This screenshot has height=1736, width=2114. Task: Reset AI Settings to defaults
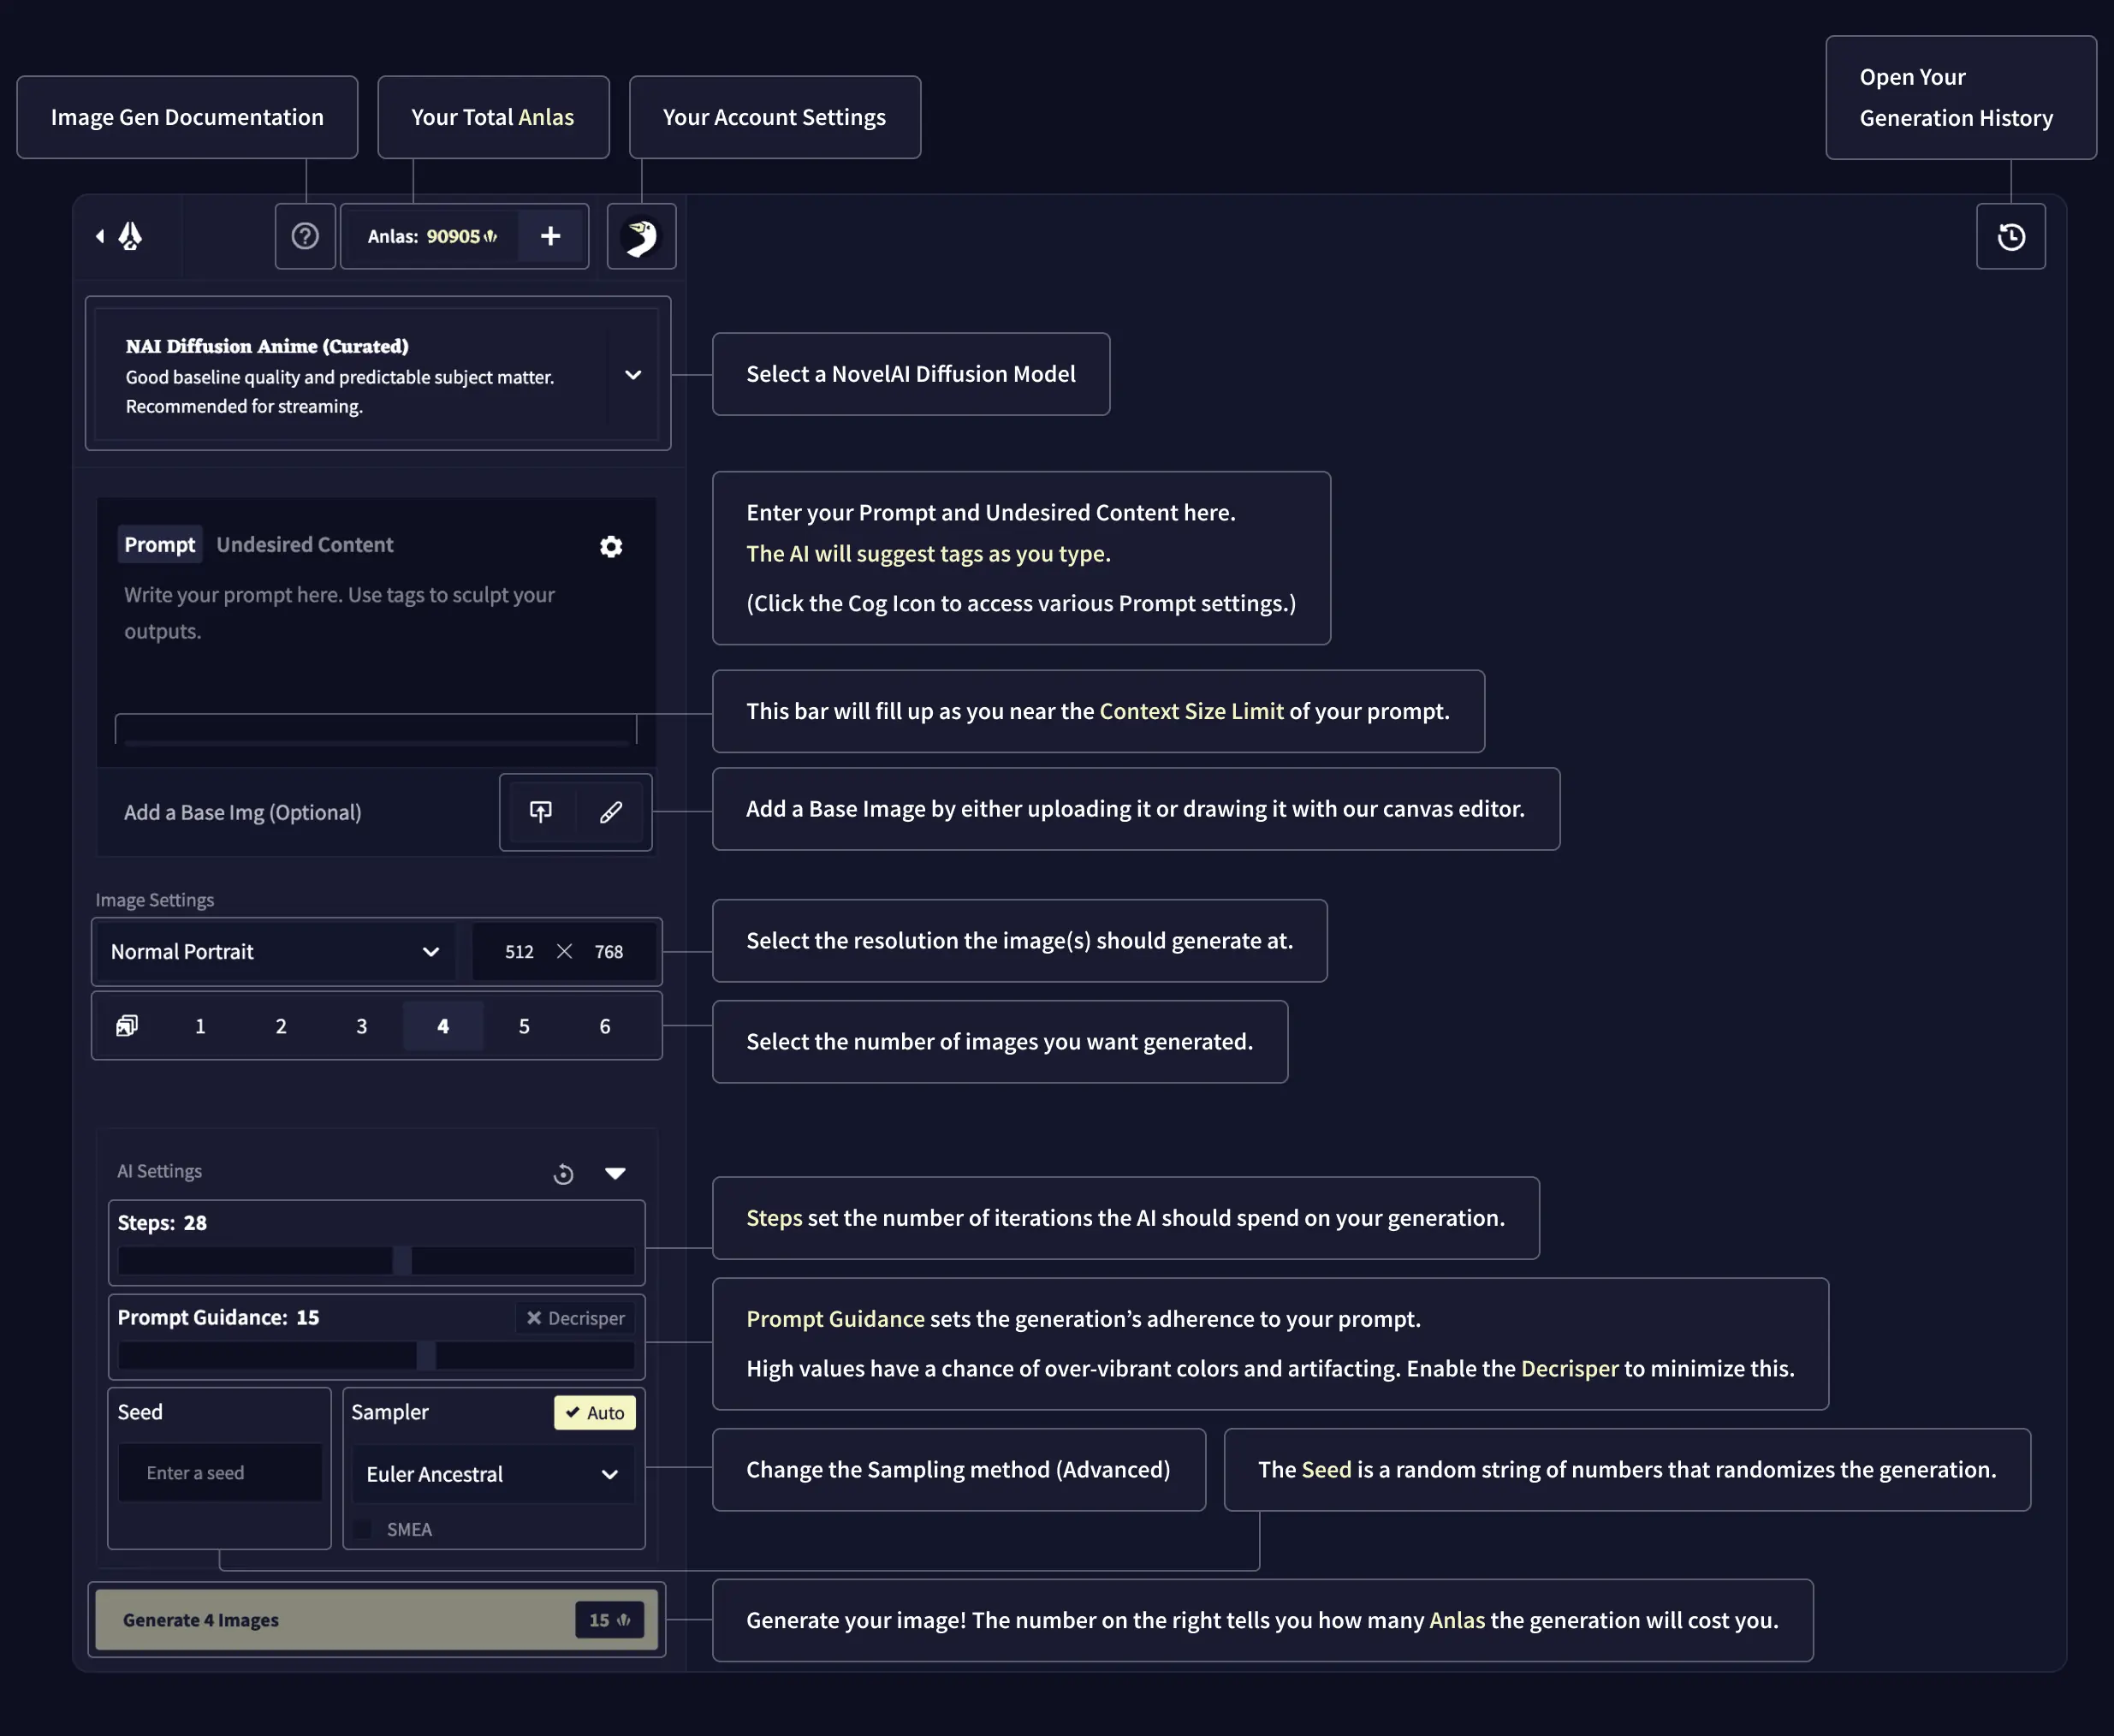tap(564, 1173)
